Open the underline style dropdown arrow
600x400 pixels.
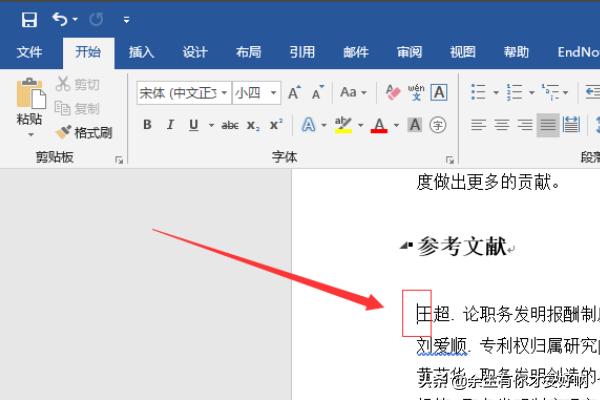[211, 125]
